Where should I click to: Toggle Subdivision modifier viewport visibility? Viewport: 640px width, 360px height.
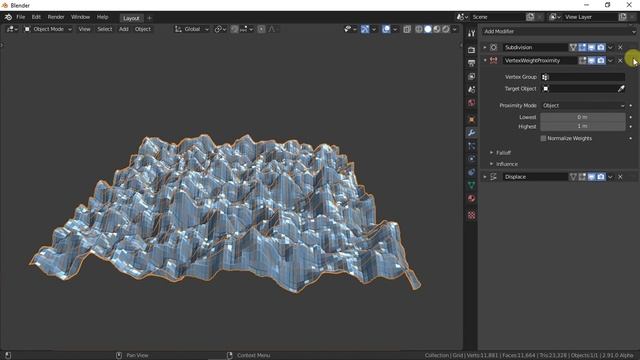[x=591, y=47]
